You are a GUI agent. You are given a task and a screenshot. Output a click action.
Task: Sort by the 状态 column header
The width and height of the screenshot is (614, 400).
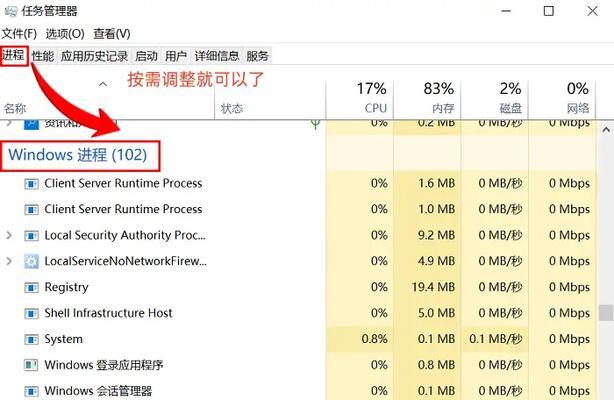(x=232, y=108)
